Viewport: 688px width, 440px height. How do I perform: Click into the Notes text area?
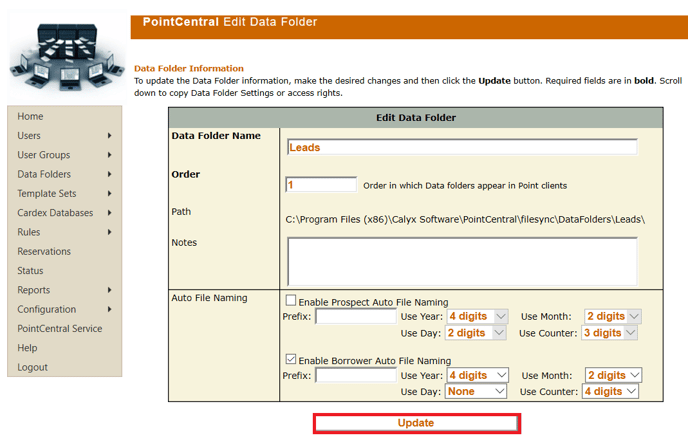pyautogui.click(x=462, y=261)
